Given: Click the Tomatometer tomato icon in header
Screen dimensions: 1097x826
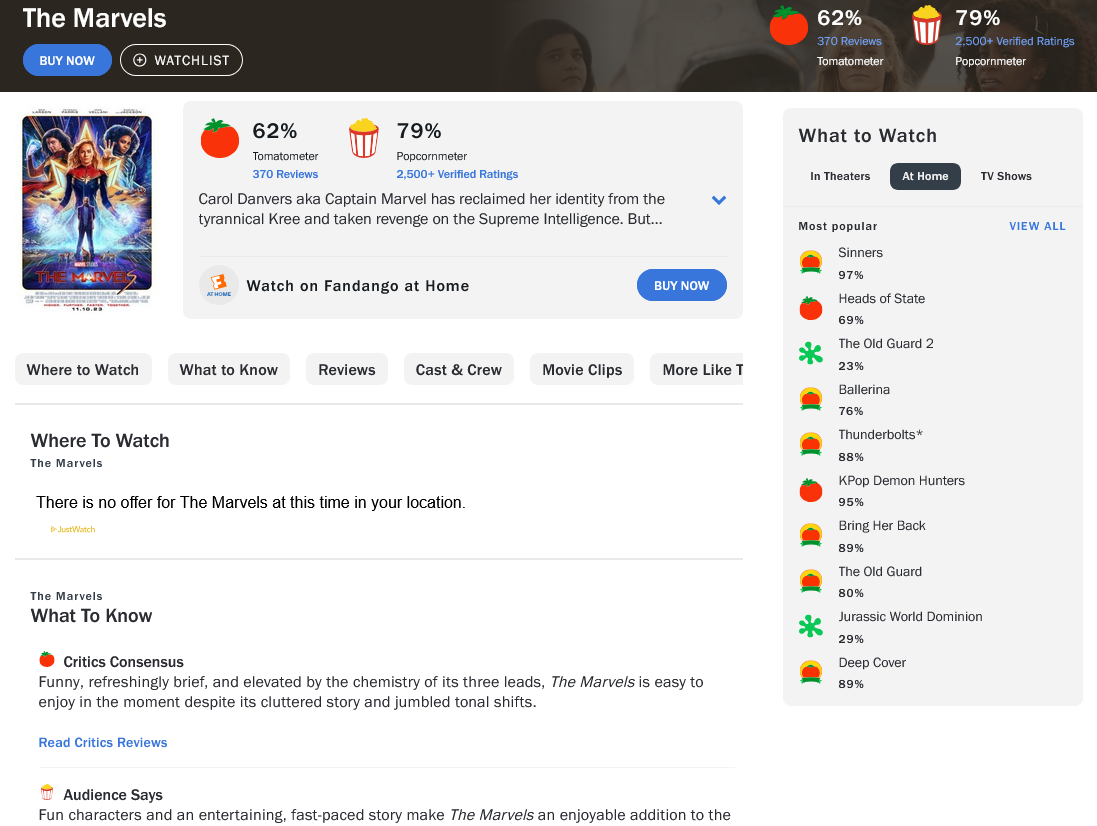Looking at the screenshot, I should tap(788, 25).
